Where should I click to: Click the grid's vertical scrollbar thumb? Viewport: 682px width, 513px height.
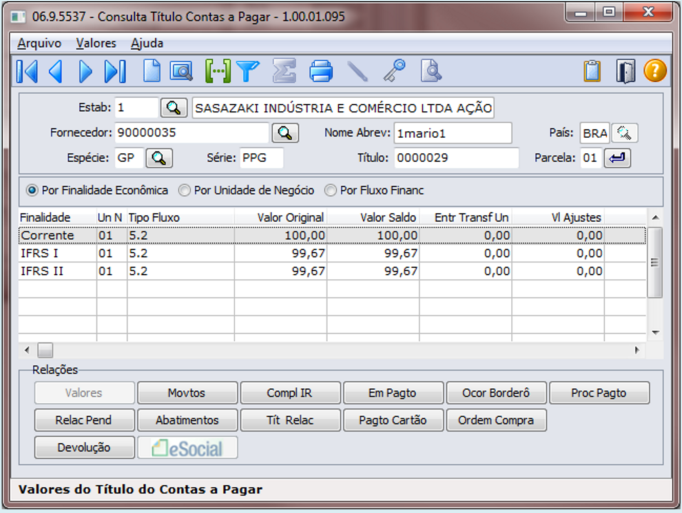point(655,262)
